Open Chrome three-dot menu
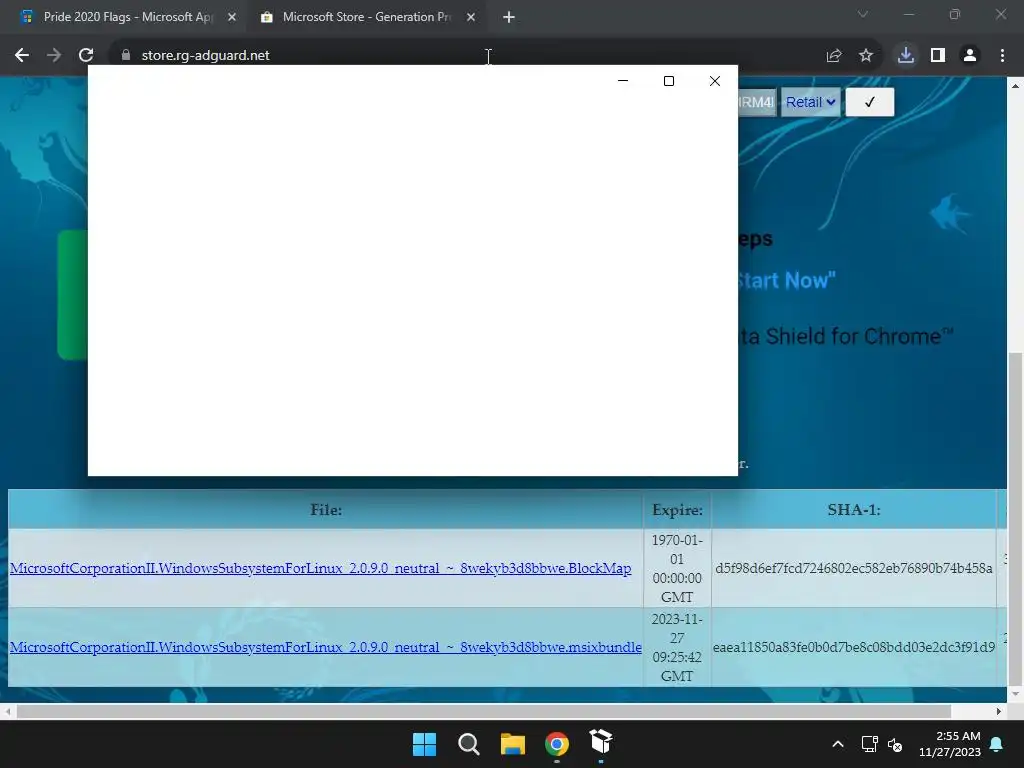1024x768 pixels. coord(1002,56)
